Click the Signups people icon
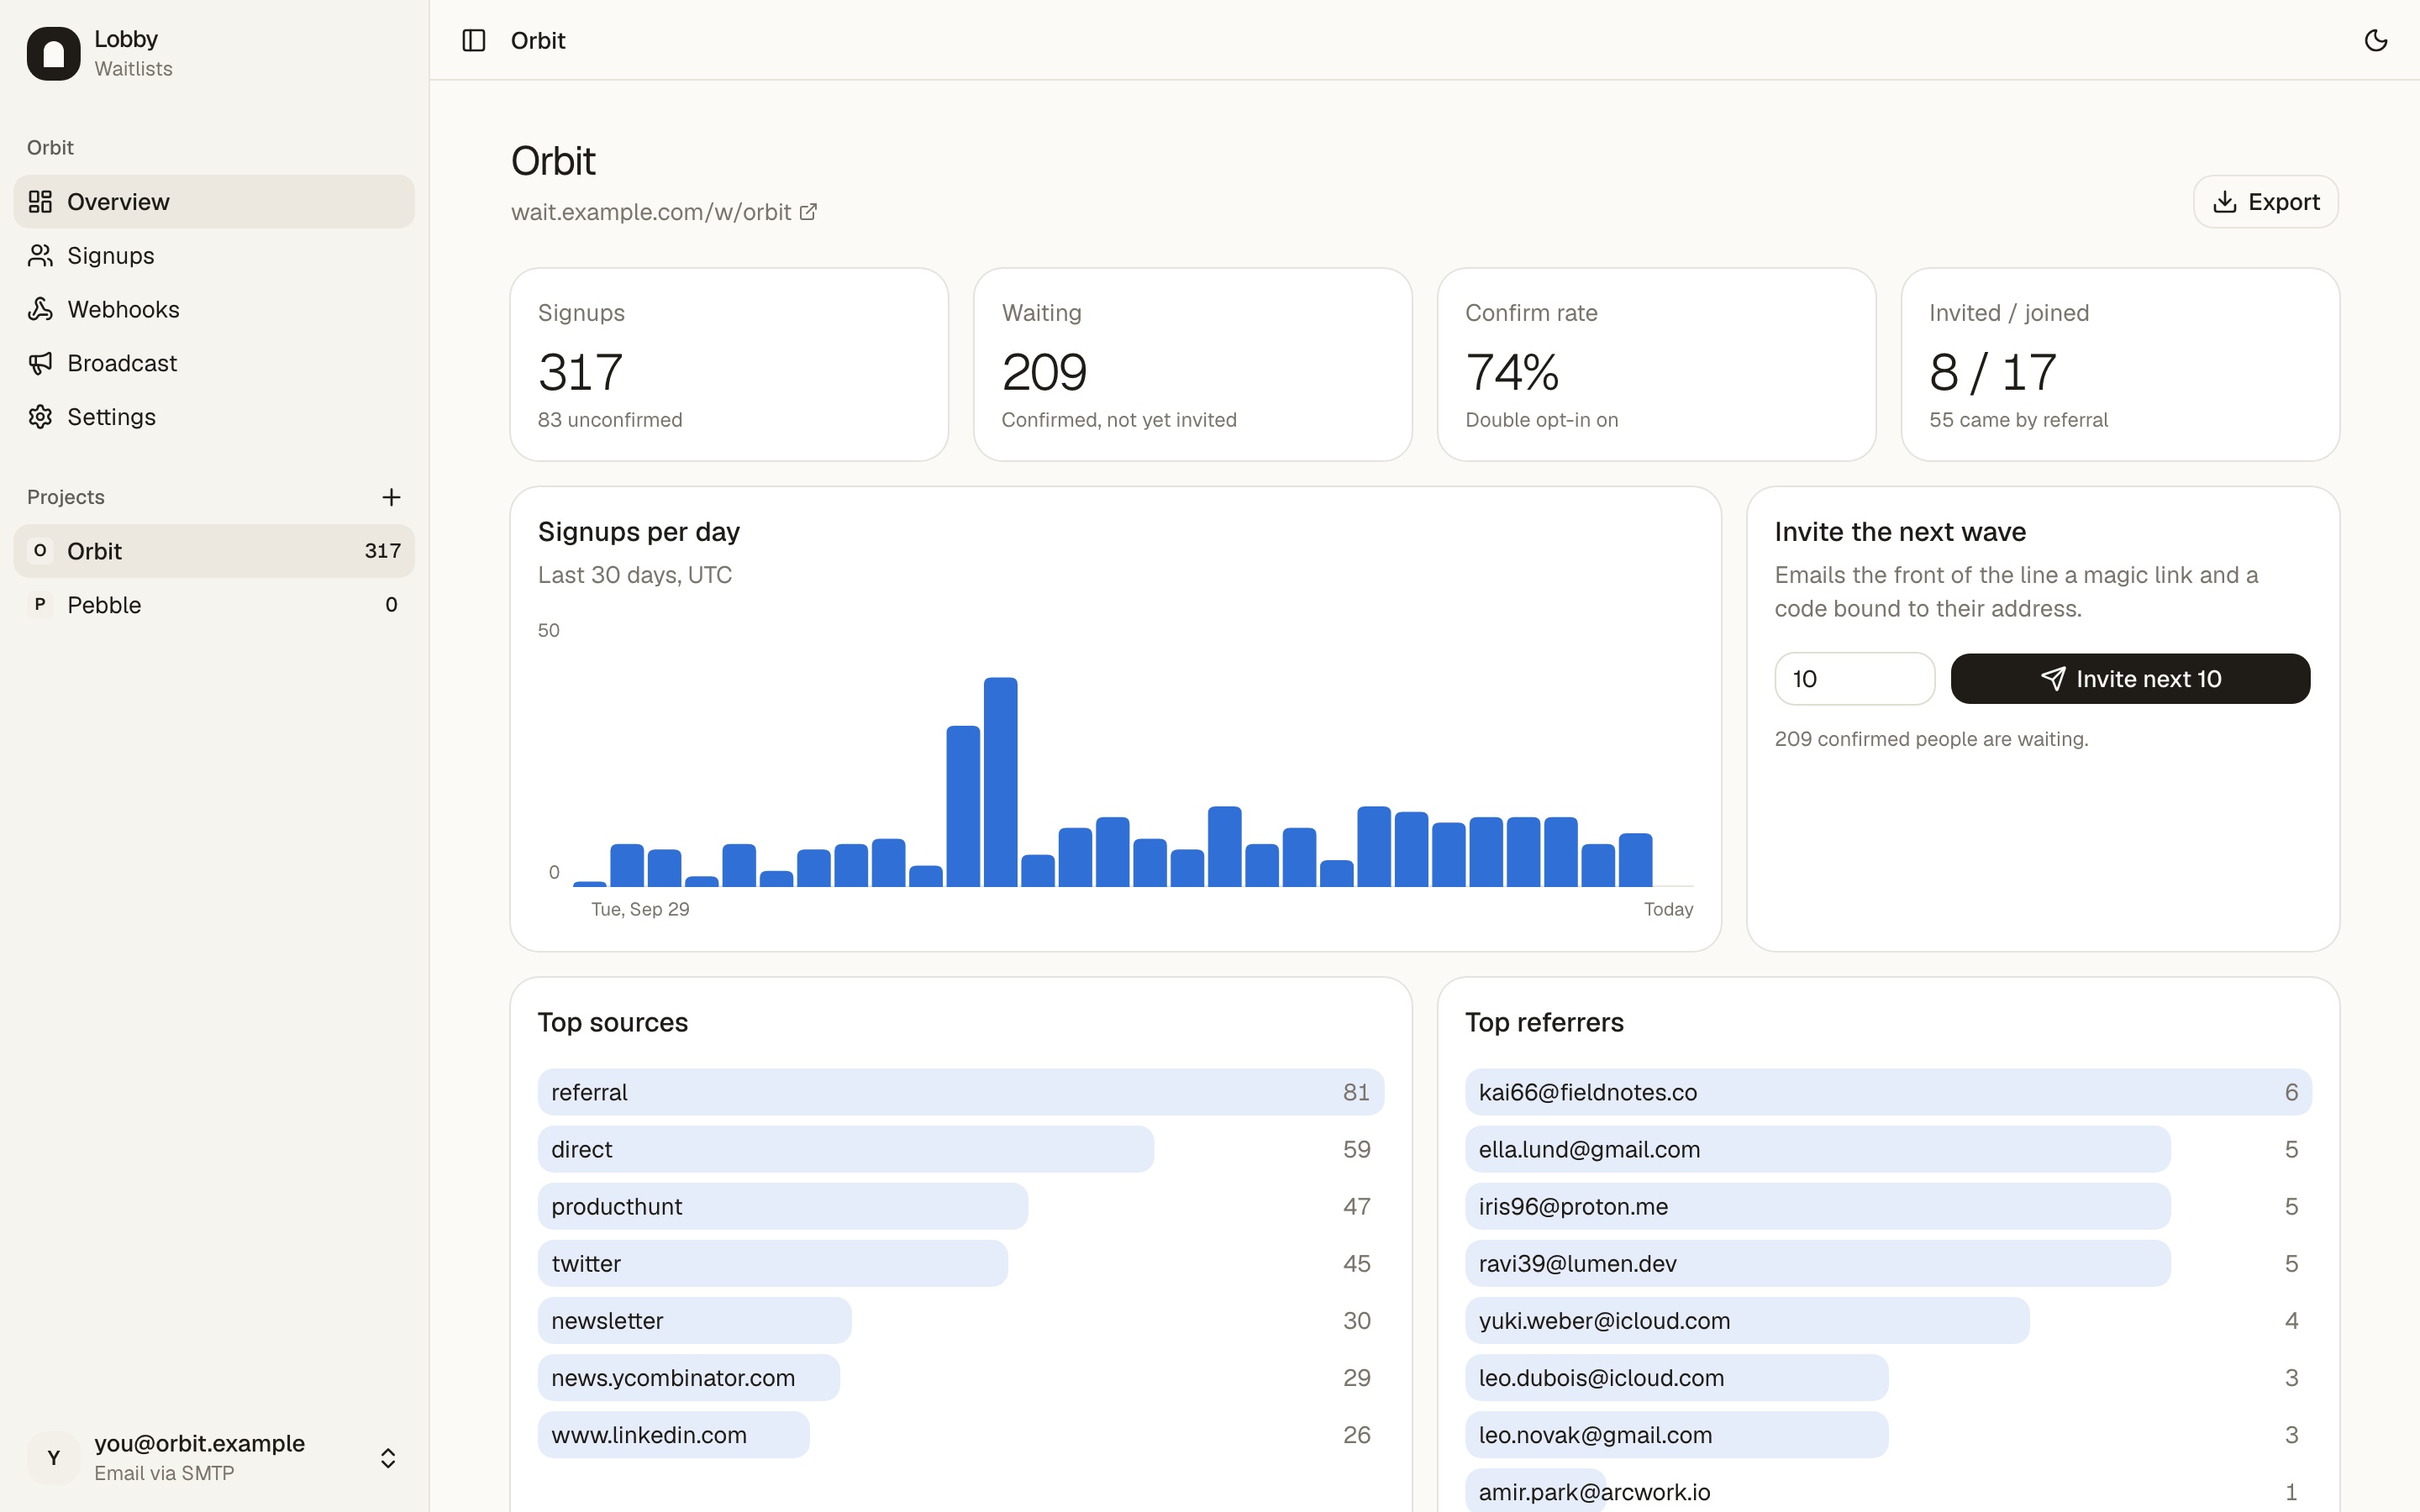 pyautogui.click(x=40, y=256)
